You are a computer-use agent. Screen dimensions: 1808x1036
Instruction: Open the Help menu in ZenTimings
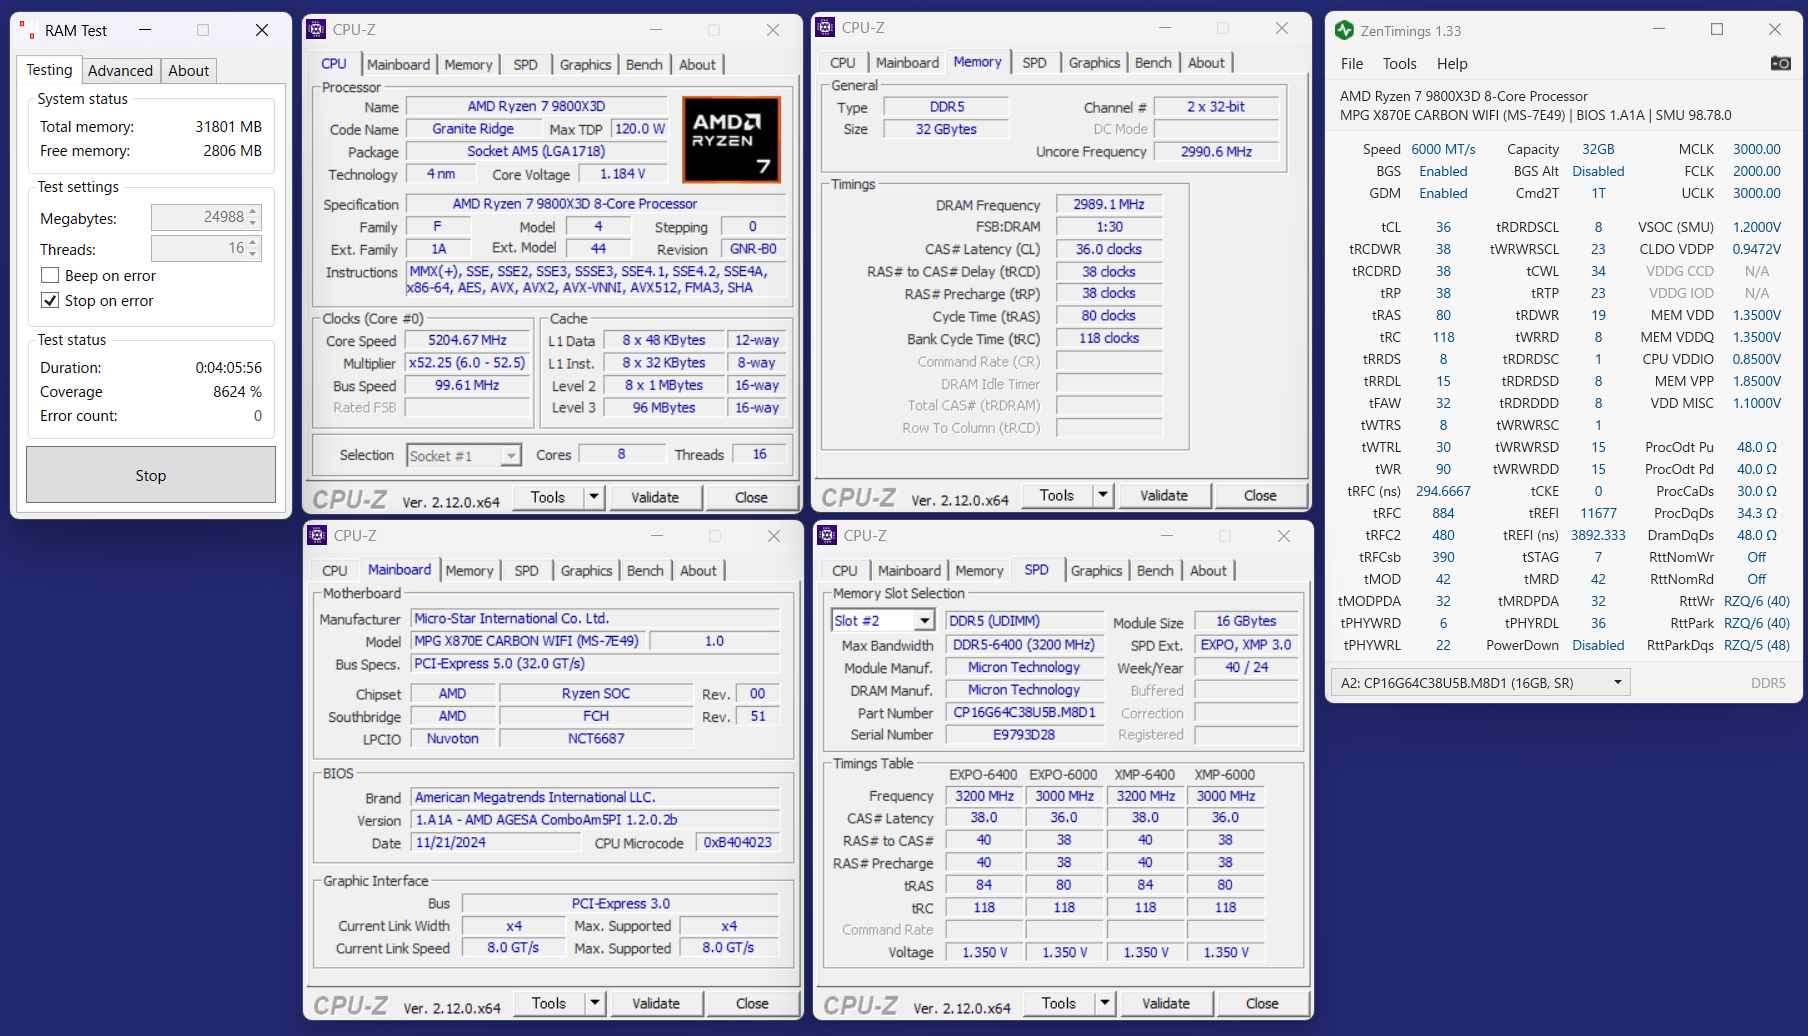point(1452,63)
